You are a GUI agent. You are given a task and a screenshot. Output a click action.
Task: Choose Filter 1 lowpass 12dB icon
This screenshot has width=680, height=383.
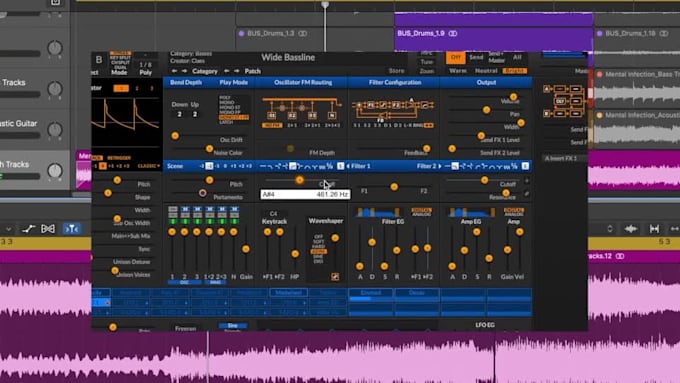click(270, 166)
